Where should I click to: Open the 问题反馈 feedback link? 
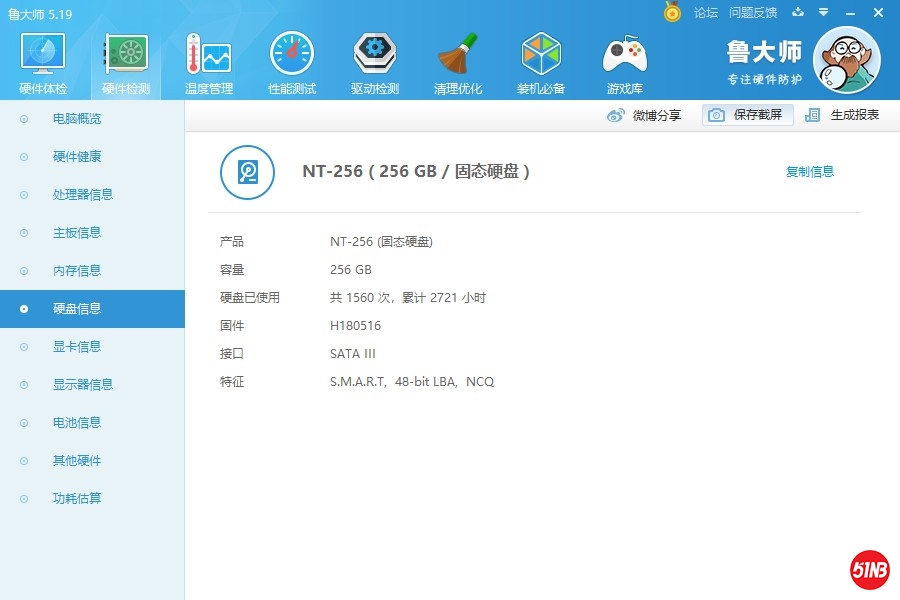[753, 13]
